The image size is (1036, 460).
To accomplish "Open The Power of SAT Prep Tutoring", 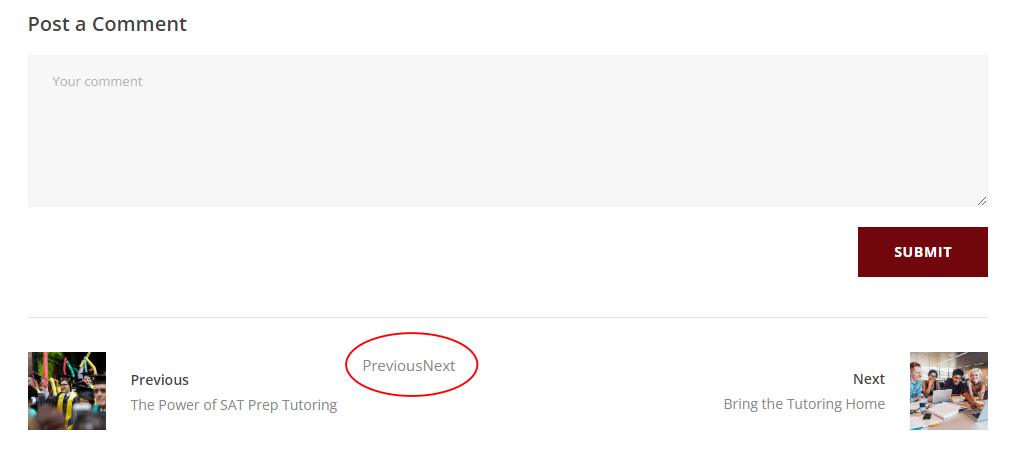I will [x=234, y=404].
